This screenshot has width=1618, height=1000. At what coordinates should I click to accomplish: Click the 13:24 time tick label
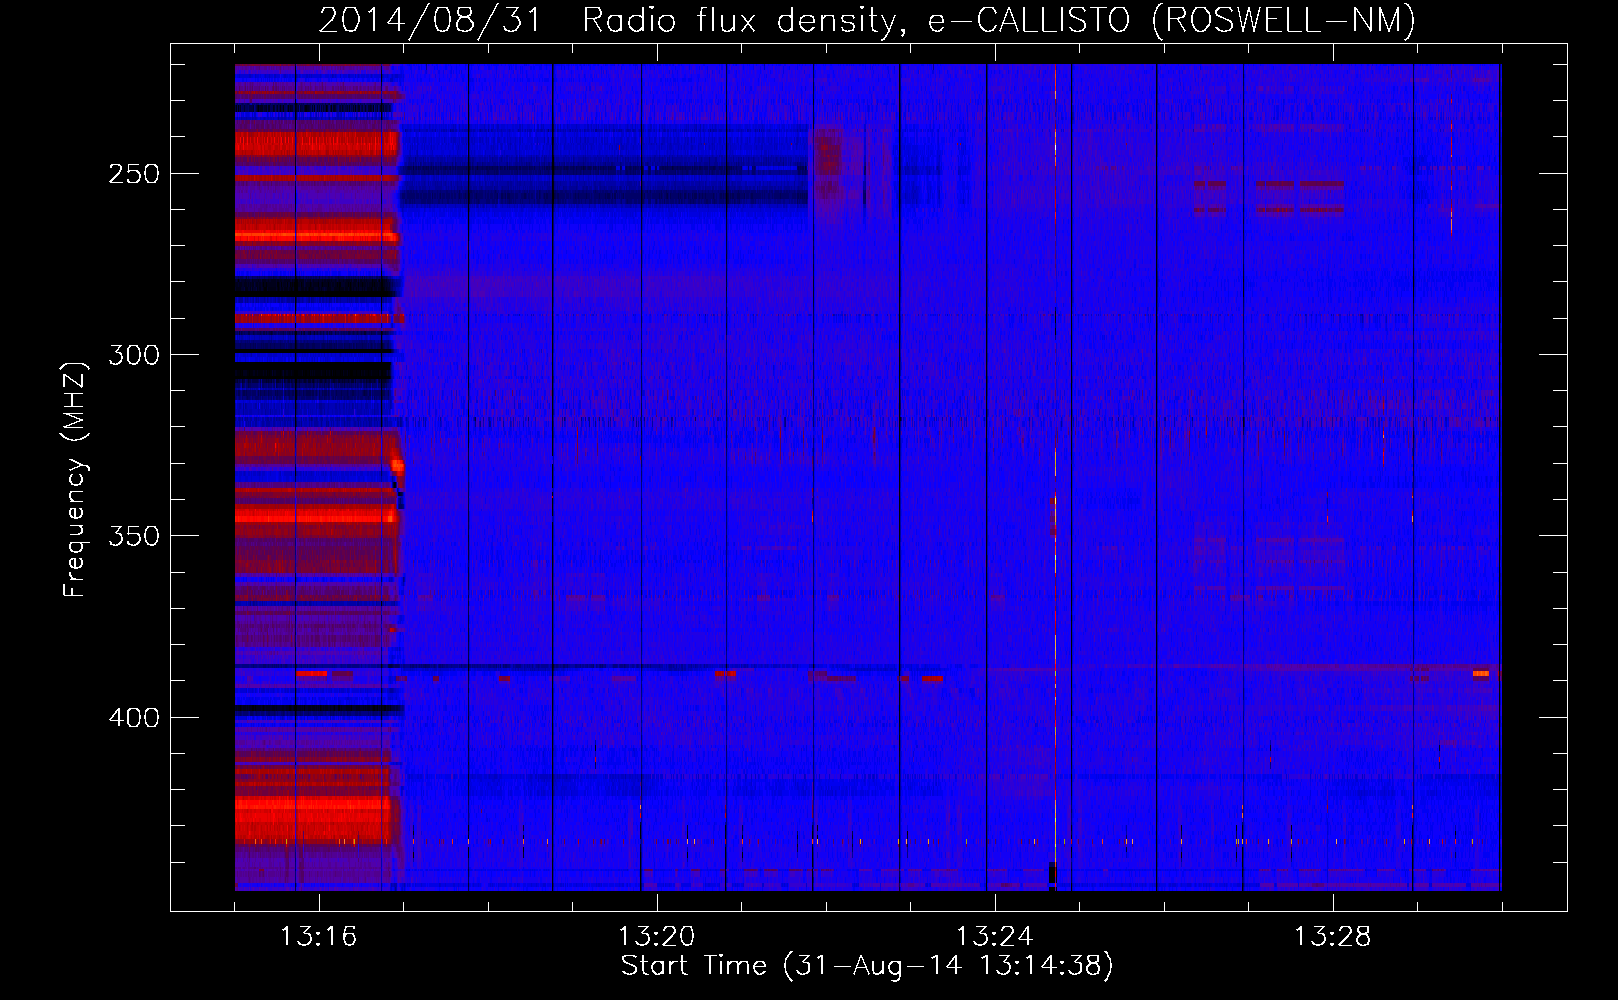click(994, 937)
